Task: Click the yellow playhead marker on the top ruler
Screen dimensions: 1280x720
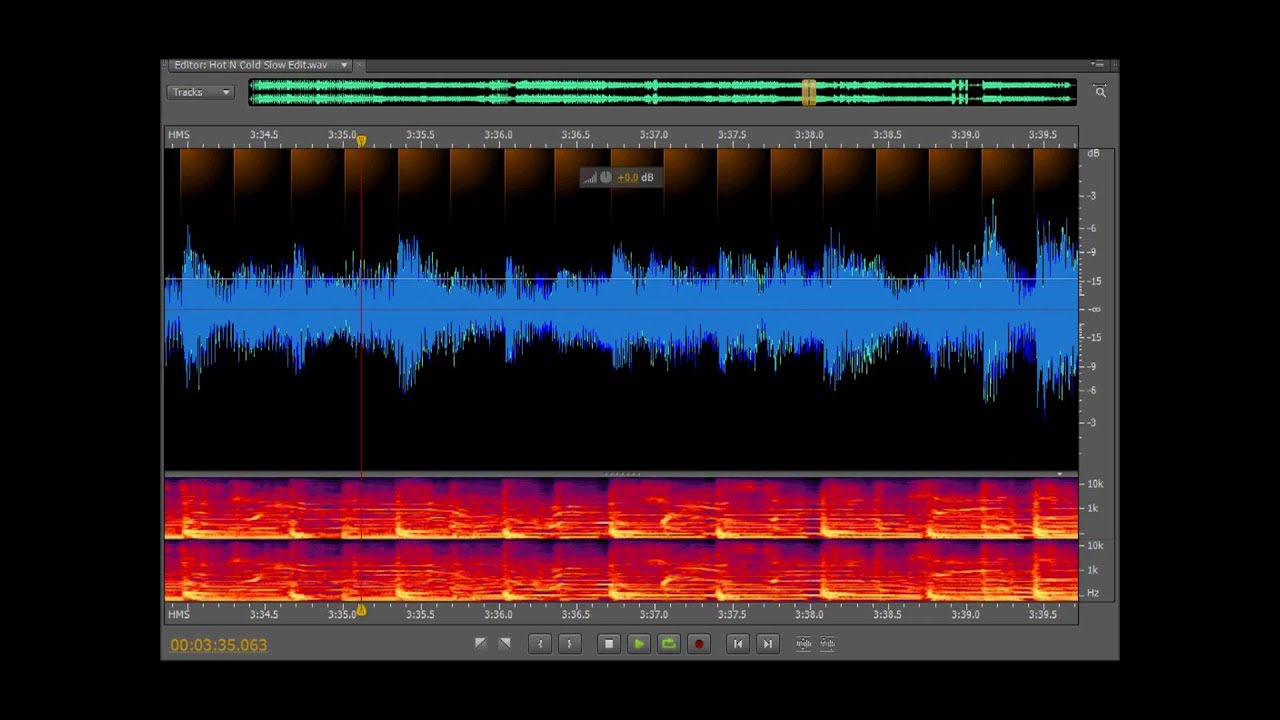Action: coord(361,141)
